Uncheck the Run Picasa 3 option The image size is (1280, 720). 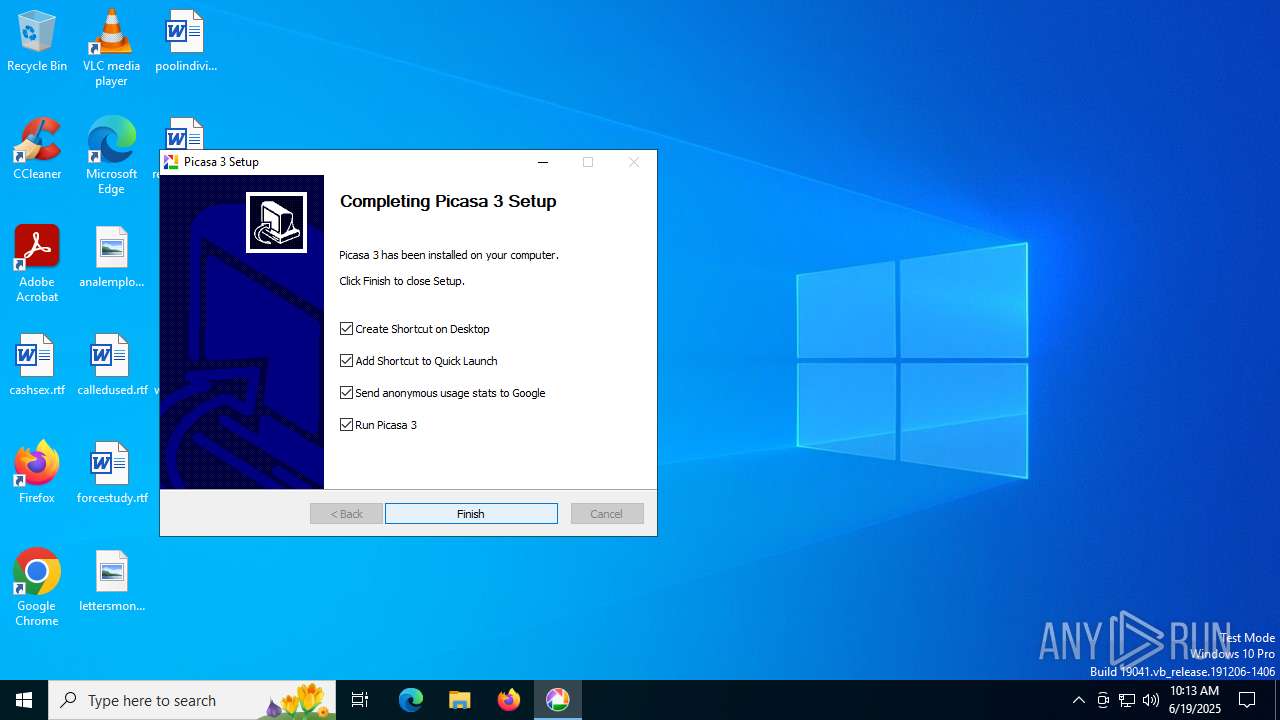coord(347,425)
